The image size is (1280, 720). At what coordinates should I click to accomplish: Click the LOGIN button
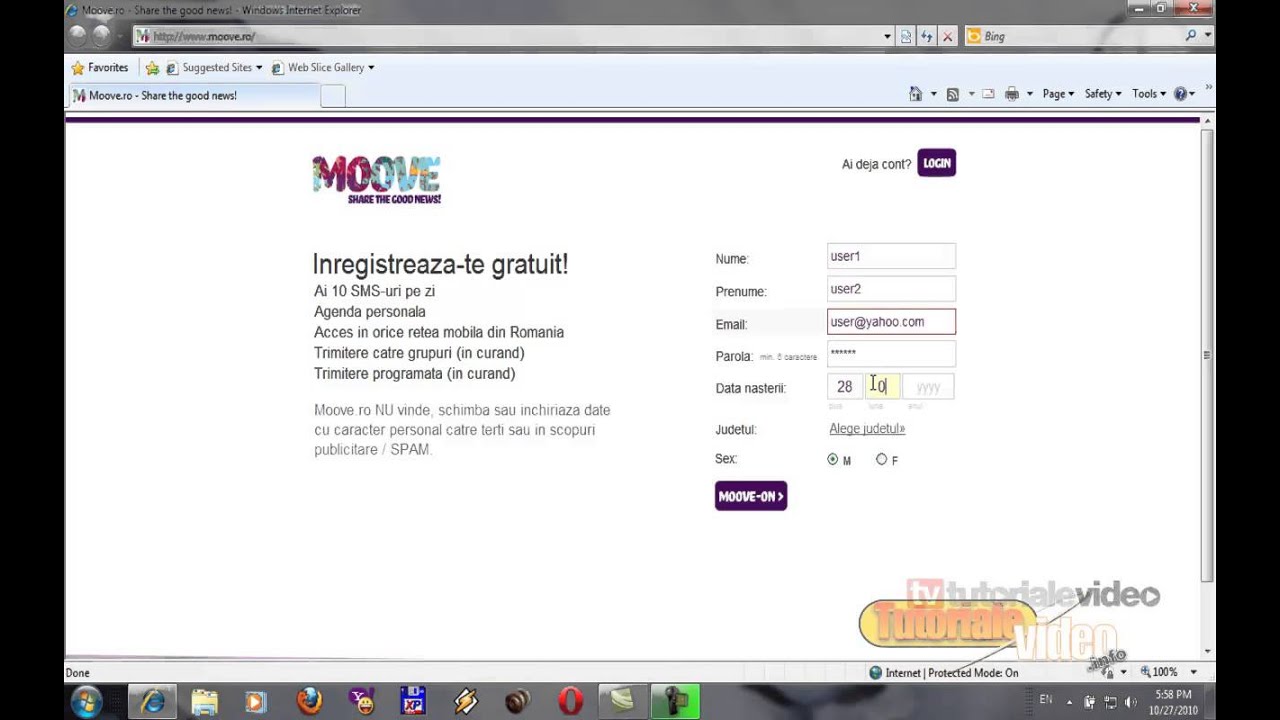[x=937, y=163]
